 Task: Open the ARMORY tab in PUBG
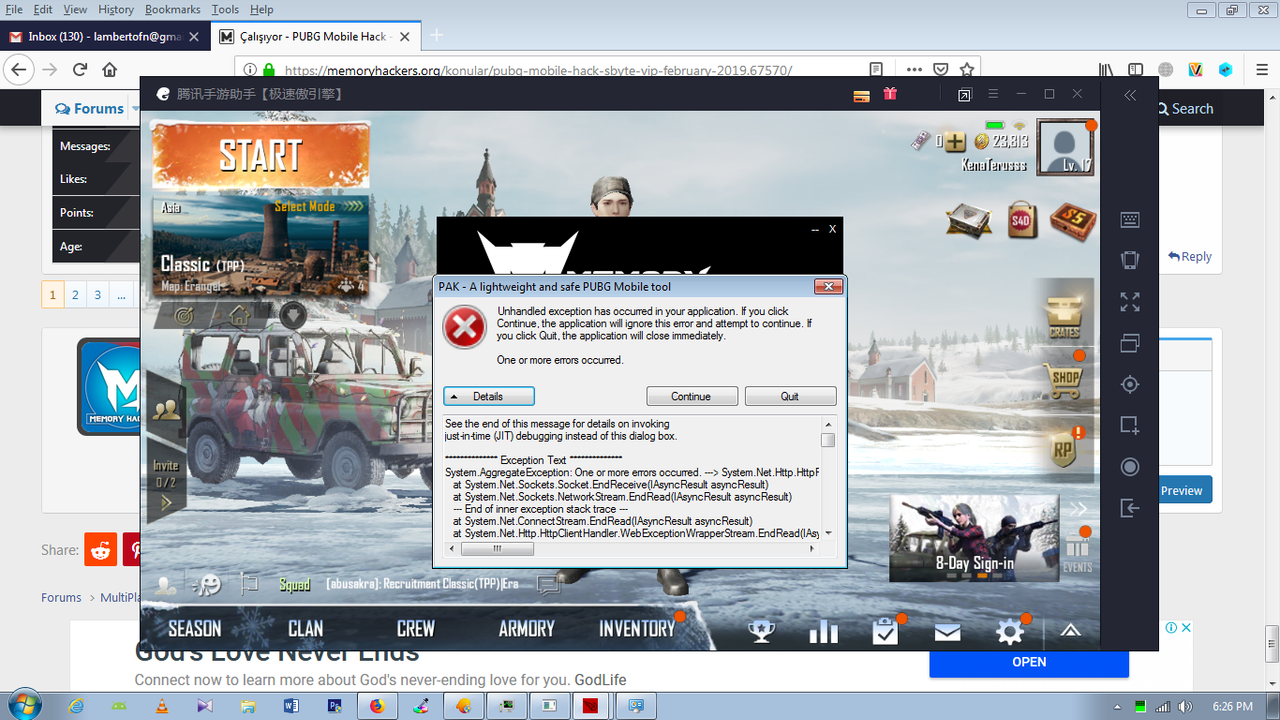point(526,628)
